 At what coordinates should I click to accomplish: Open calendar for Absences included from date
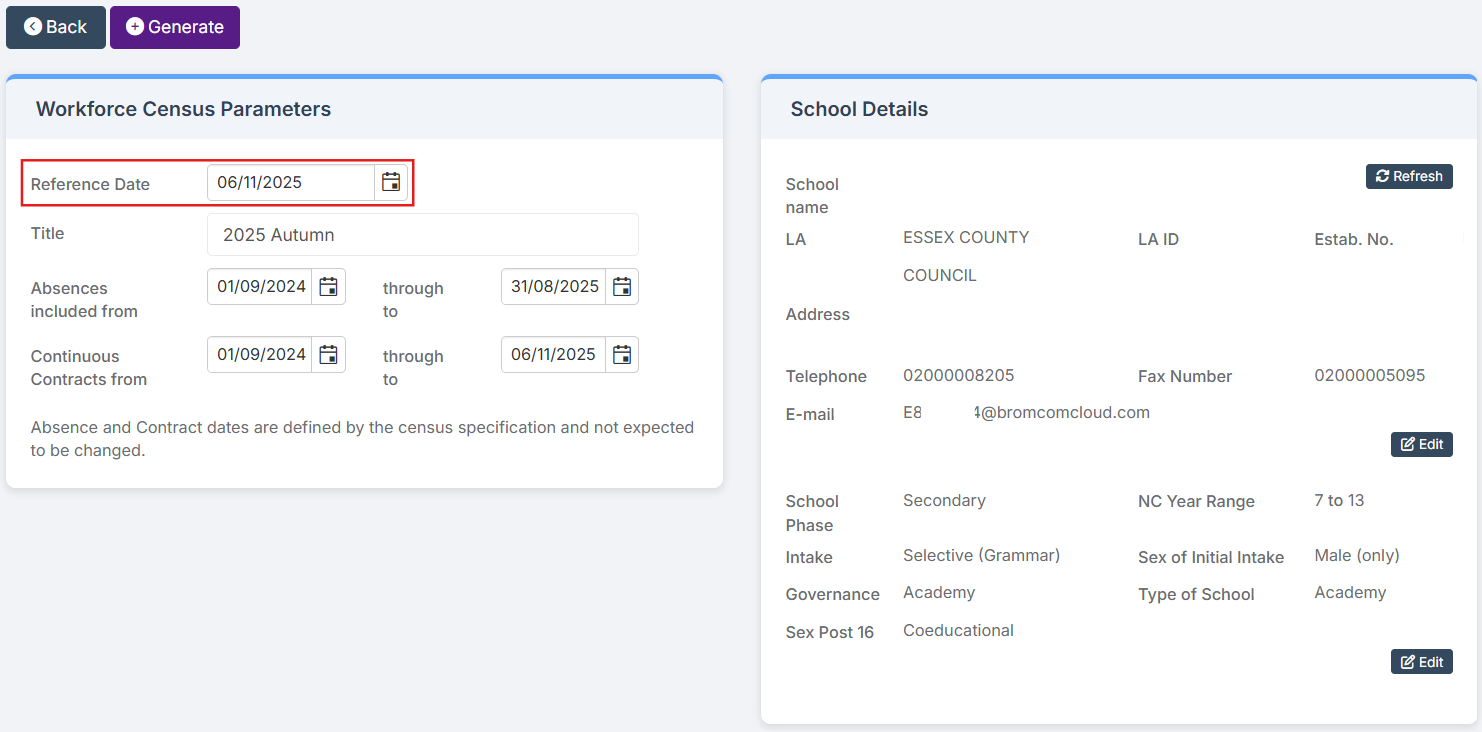point(328,287)
